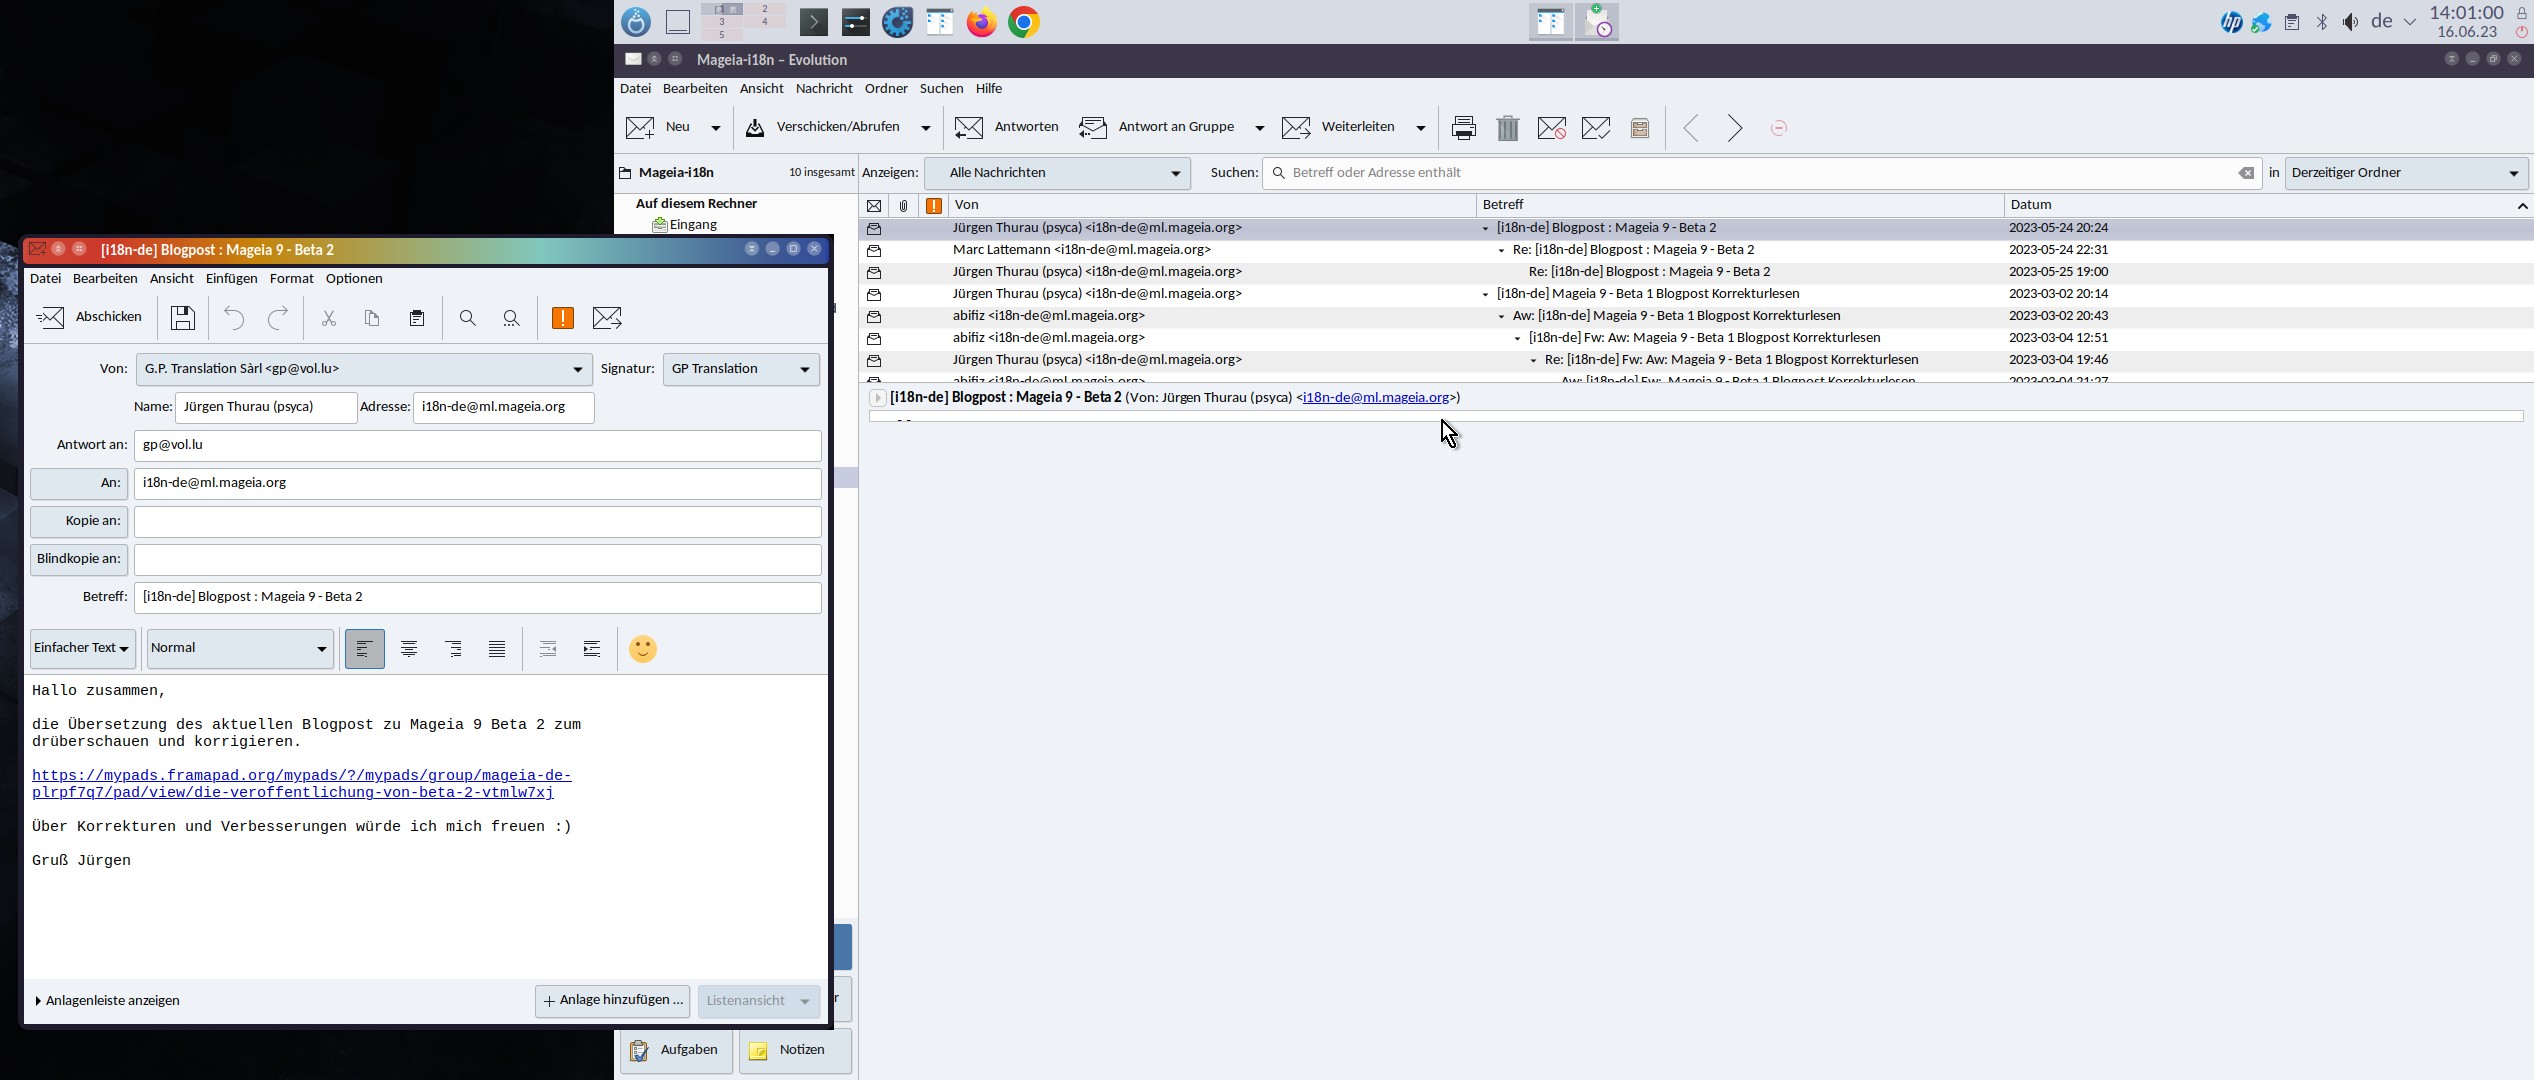
Task: Click the clipboard paste icon in the composer
Action: (417, 318)
